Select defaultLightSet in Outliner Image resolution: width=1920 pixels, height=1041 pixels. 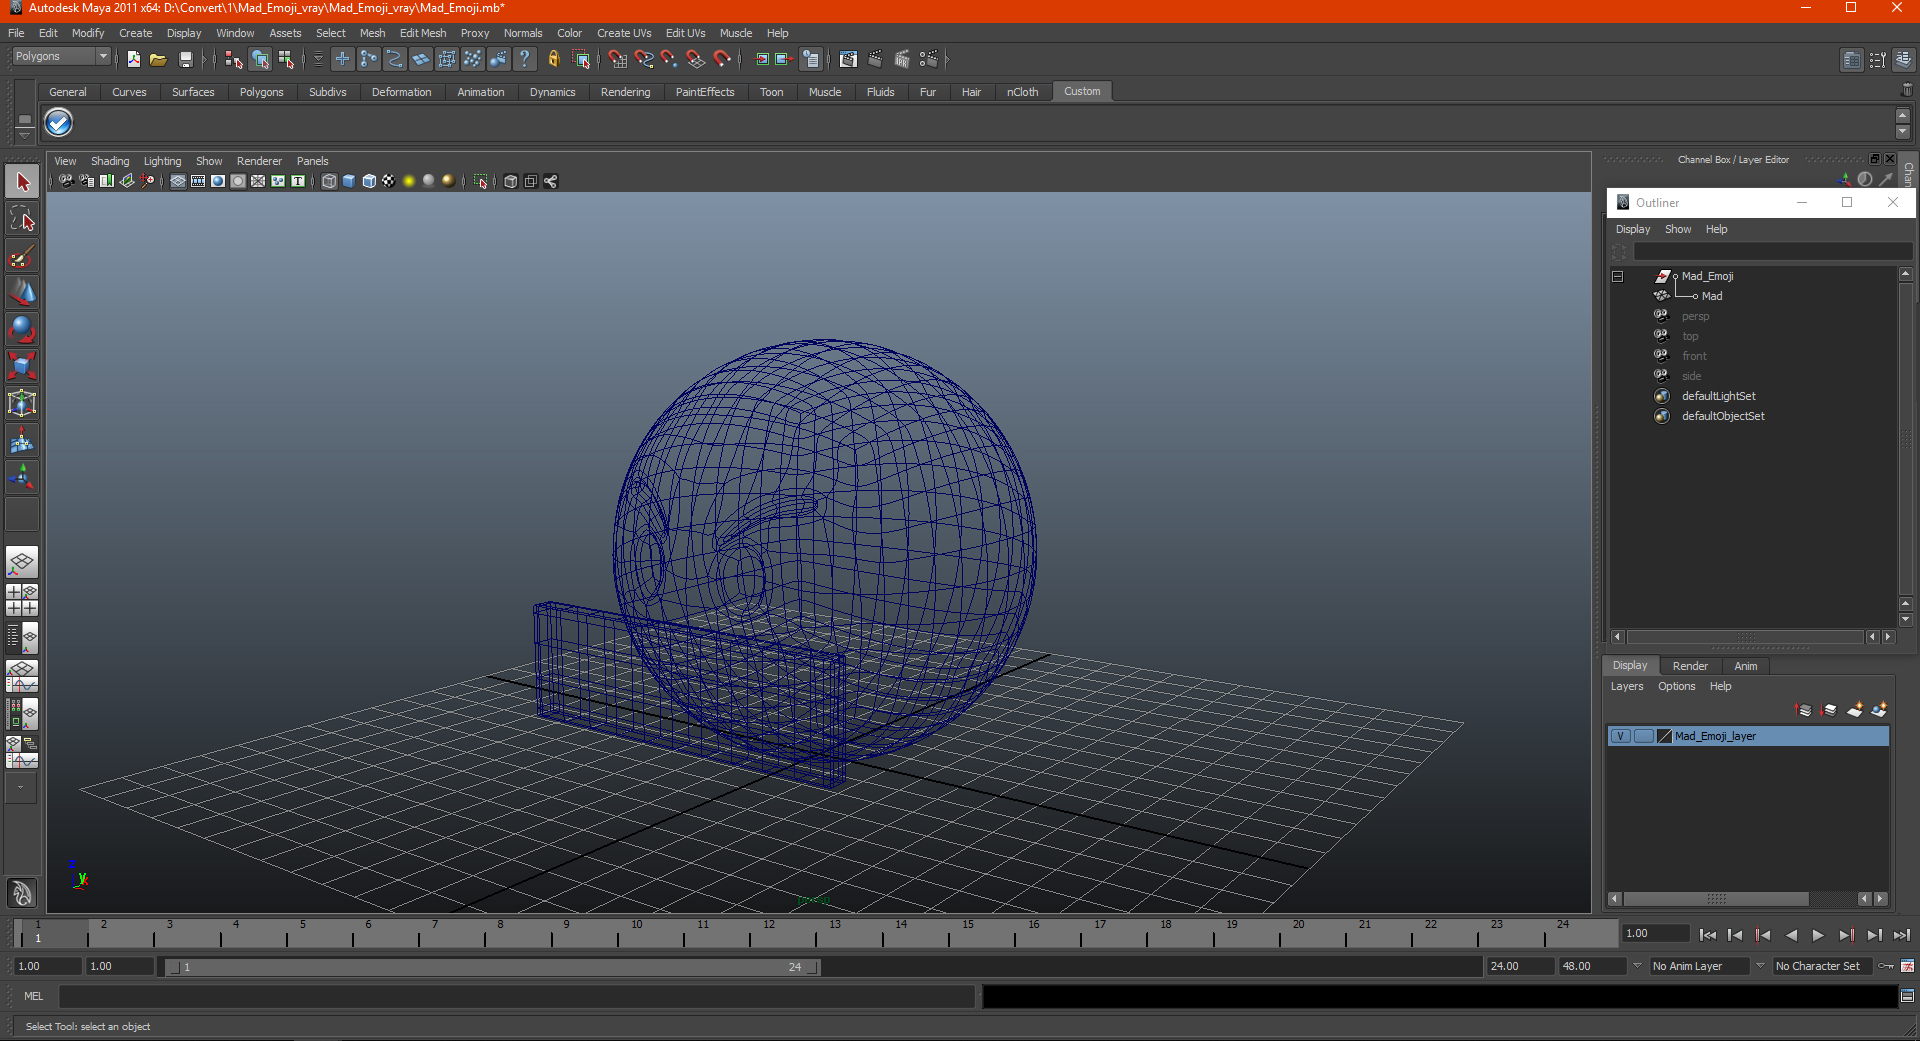tap(1718, 396)
